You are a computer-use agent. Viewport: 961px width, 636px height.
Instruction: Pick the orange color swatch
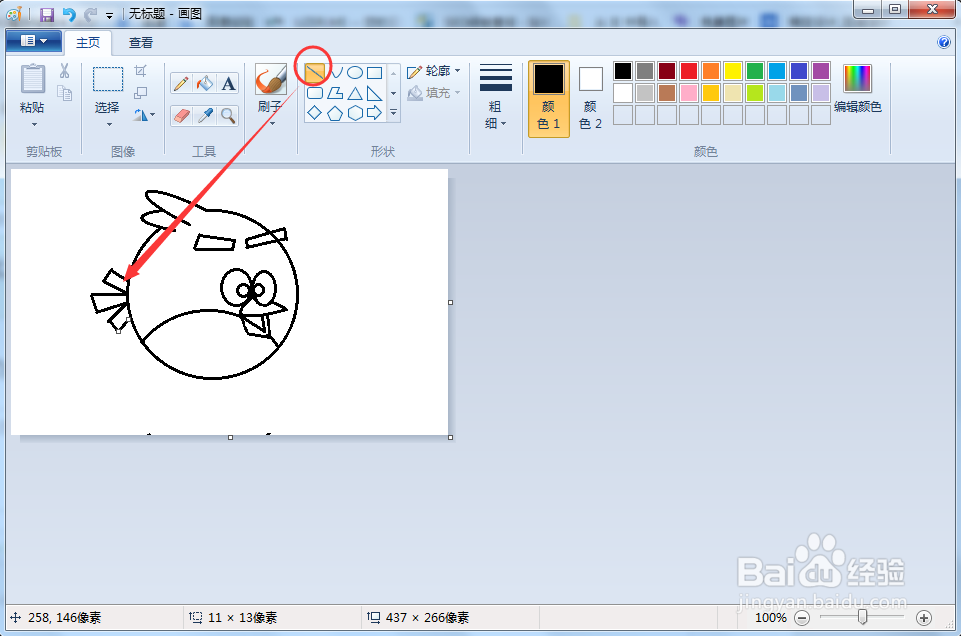[711, 71]
